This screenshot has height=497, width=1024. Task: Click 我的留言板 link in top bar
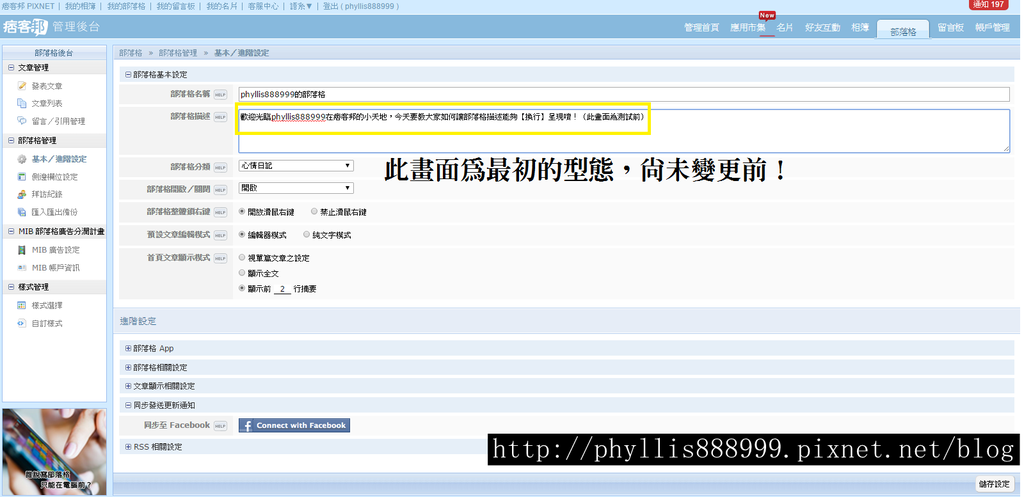coord(176,6)
